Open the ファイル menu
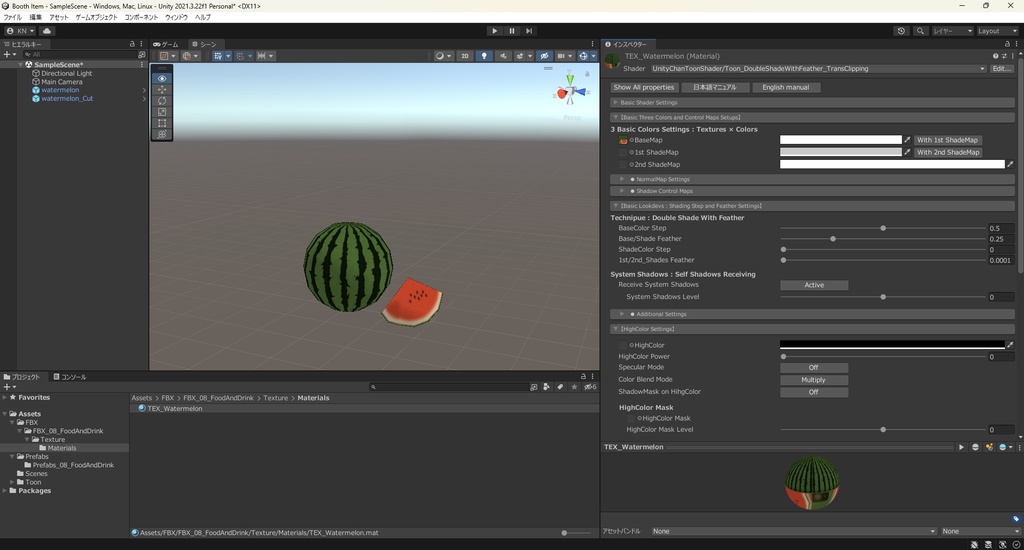This screenshot has width=1024, height=550. tap(12, 18)
